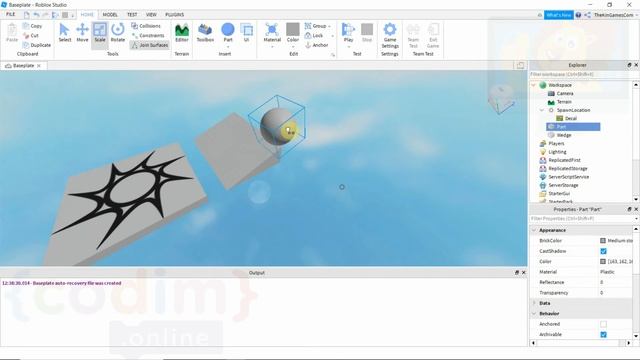Open the Toolbox
This screenshot has width=640, height=360.
[x=205, y=33]
